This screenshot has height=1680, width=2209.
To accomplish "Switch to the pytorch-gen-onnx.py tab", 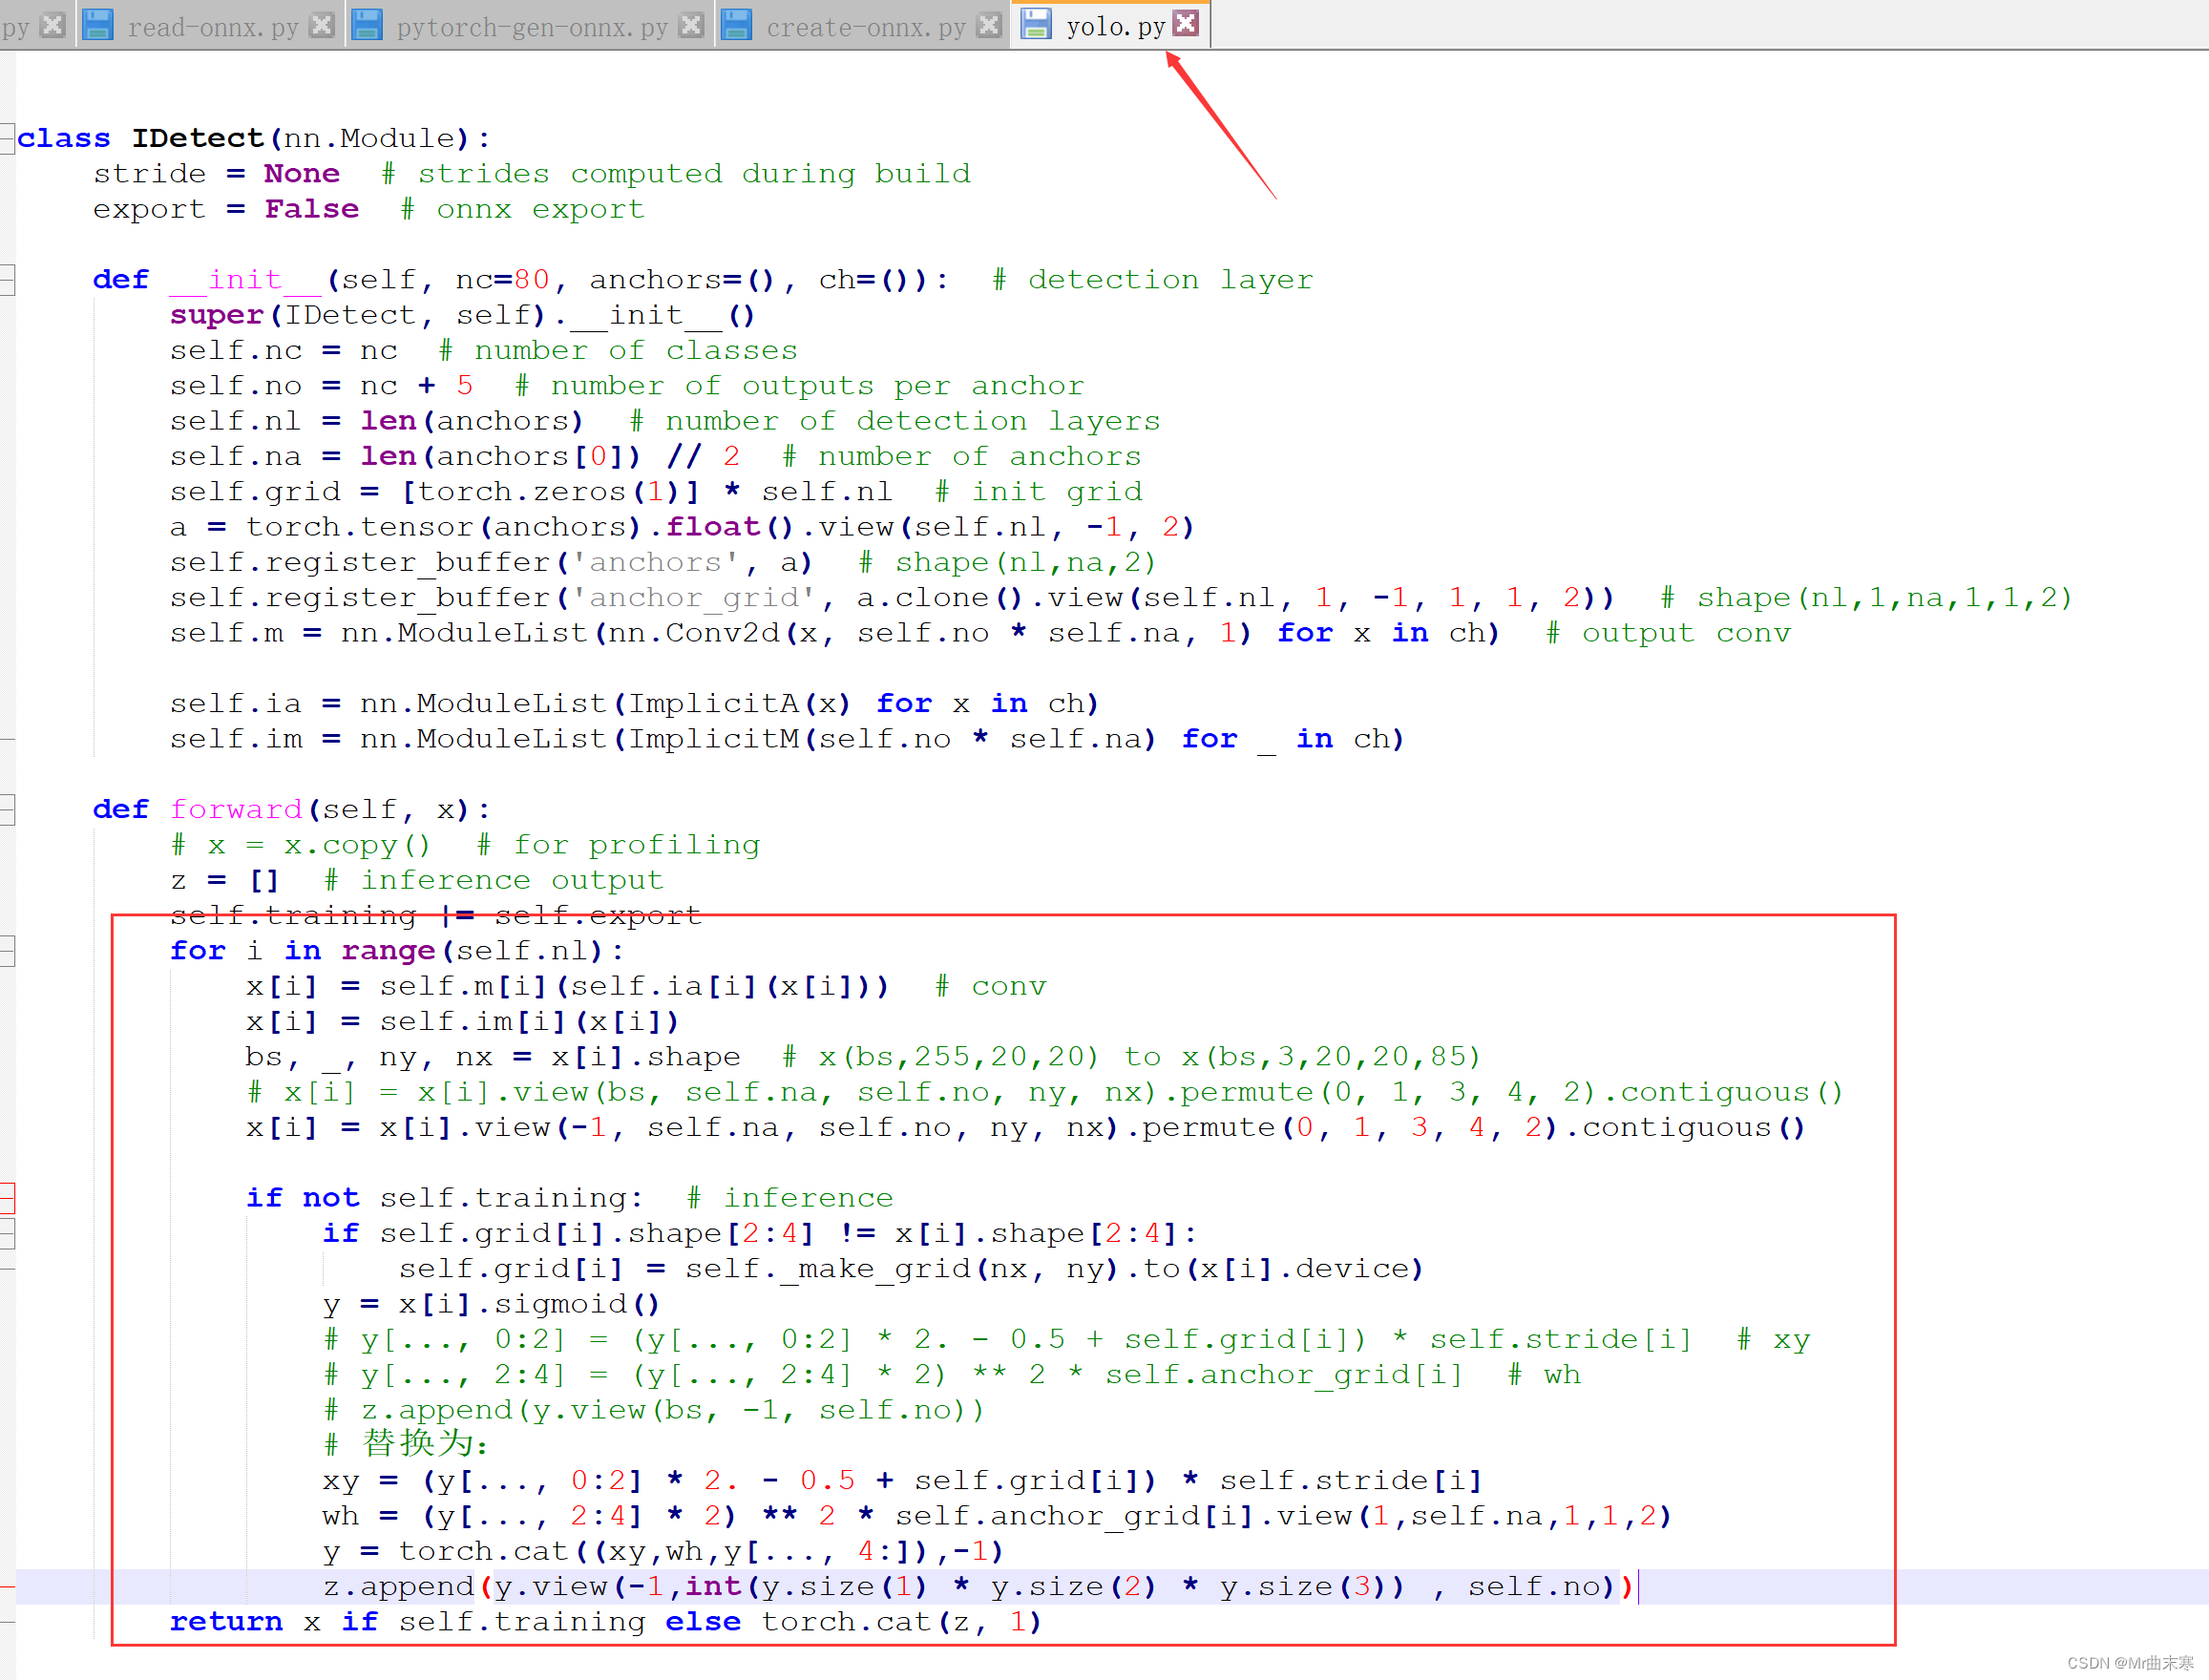I will point(531,27).
